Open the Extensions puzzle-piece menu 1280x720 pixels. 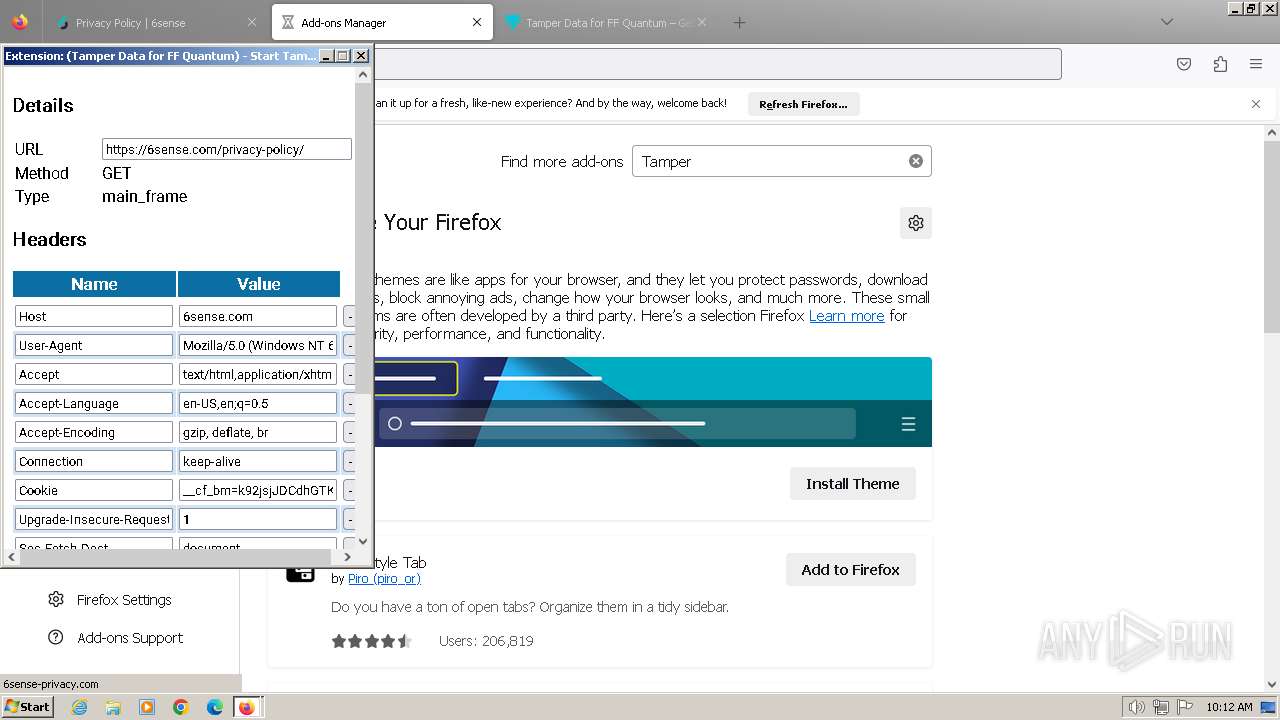[x=1220, y=64]
